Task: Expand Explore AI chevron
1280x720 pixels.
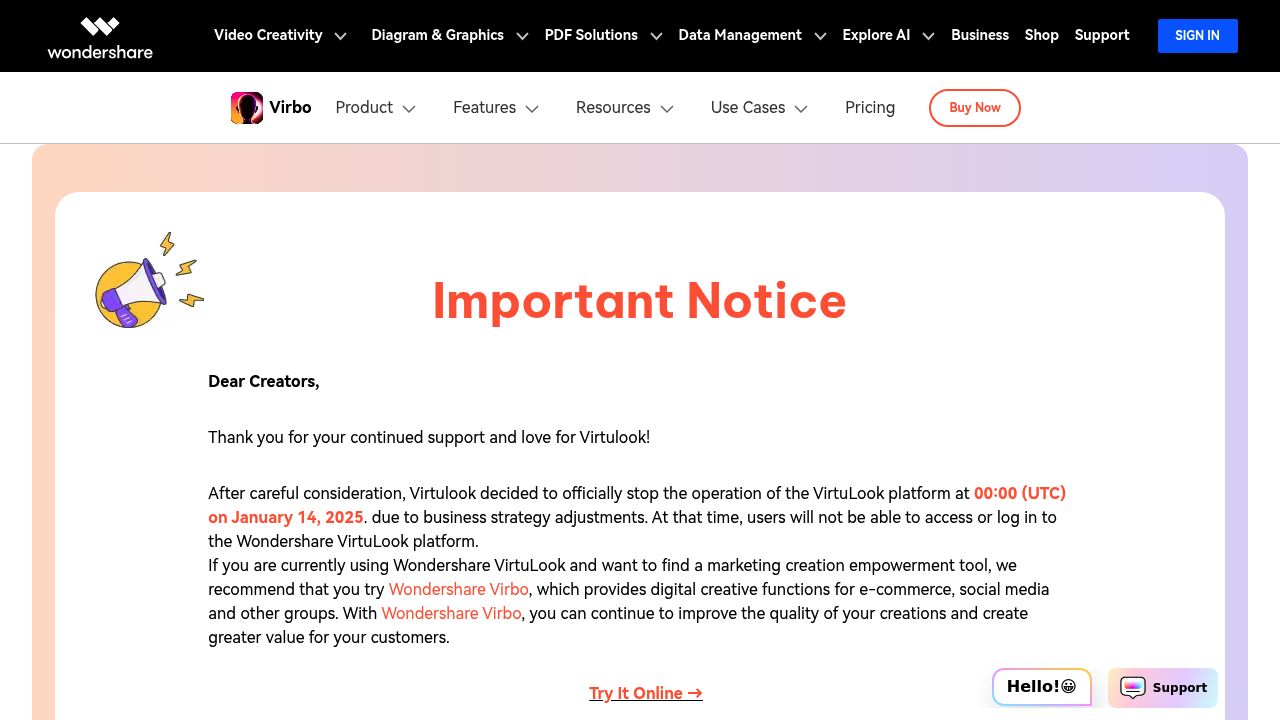Action: click(928, 36)
